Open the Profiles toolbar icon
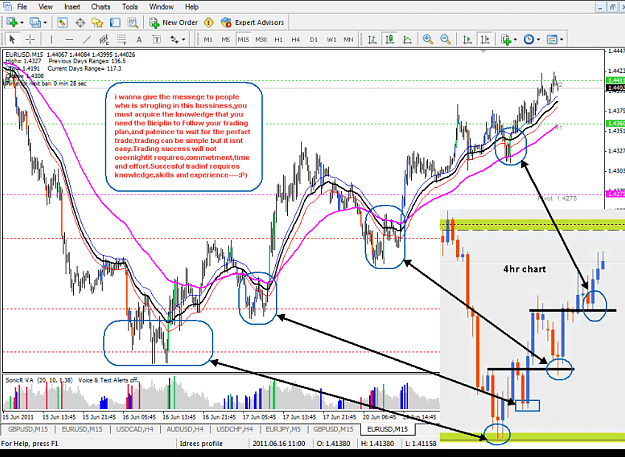 [x=35, y=23]
